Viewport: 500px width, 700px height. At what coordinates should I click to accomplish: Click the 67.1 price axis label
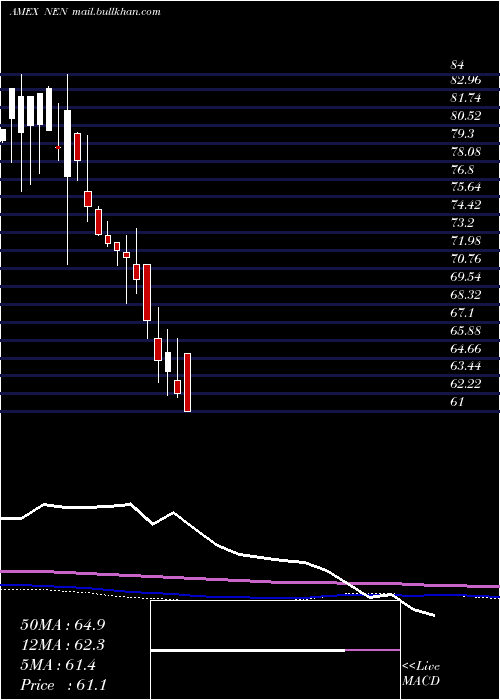[462, 312]
